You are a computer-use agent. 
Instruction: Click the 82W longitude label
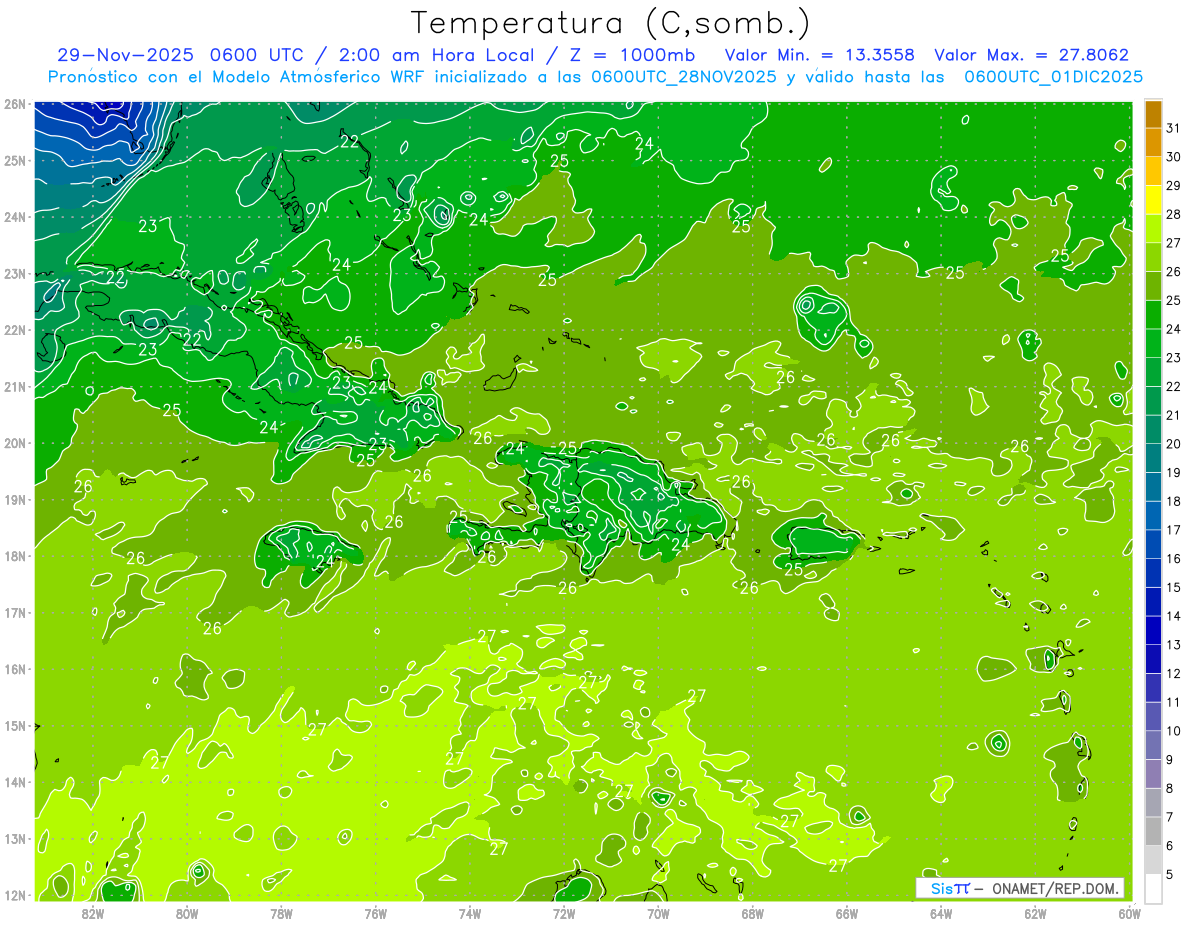pyautogui.click(x=93, y=913)
